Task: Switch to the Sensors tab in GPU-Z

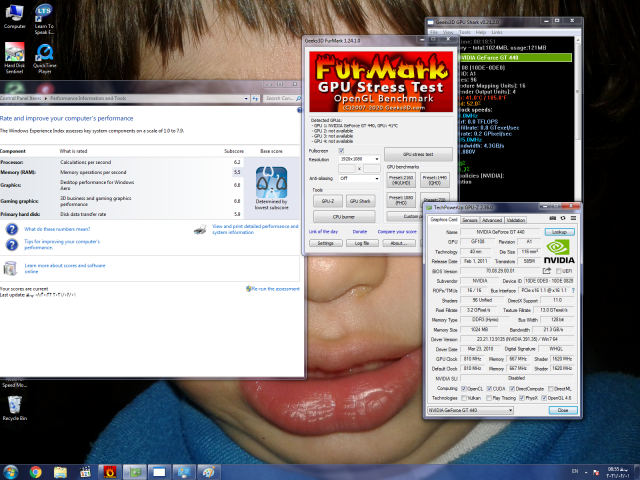Action: coord(470,220)
